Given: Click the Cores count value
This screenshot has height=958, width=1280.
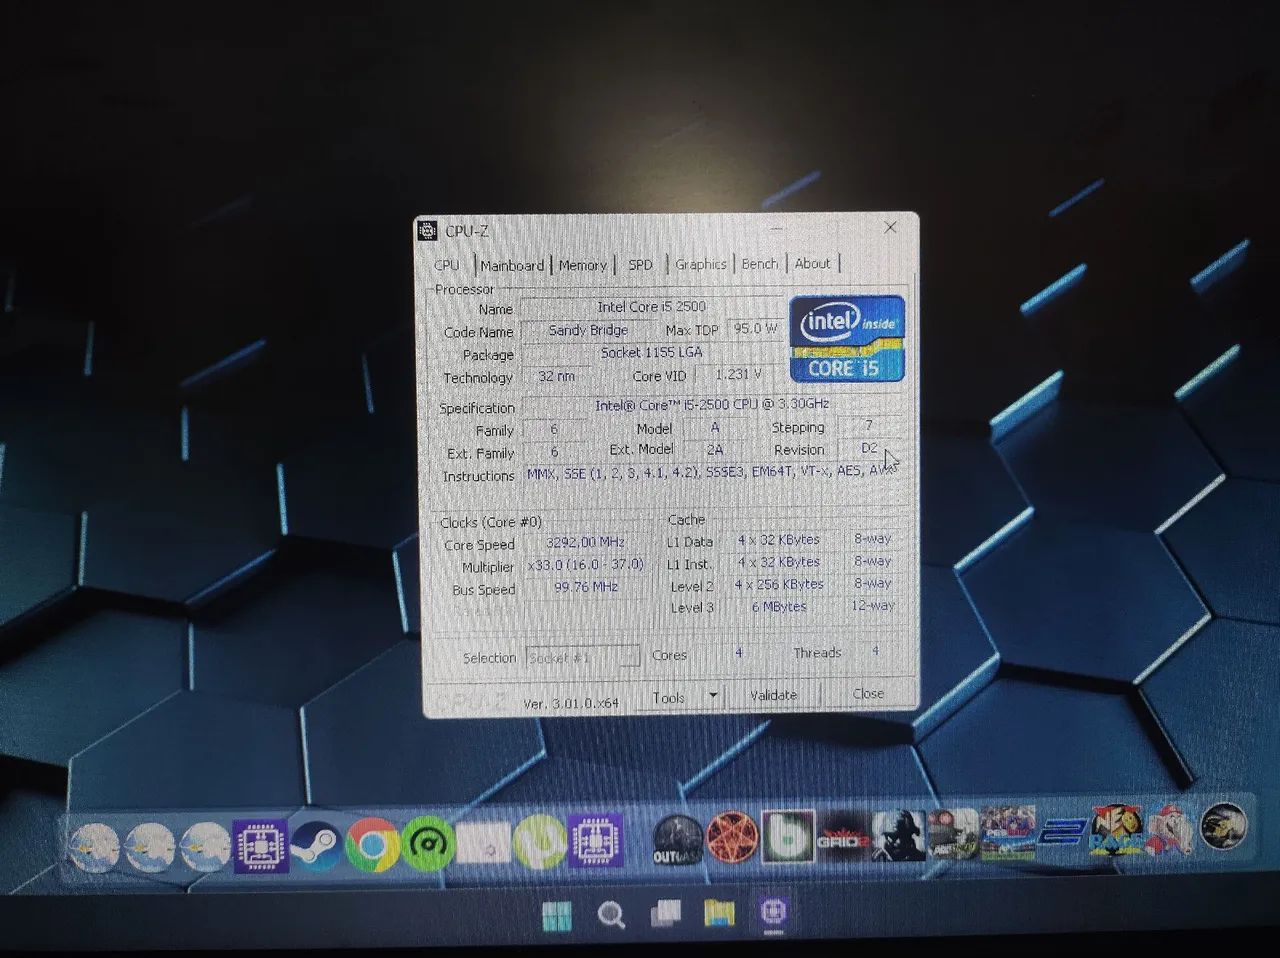Looking at the screenshot, I should point(738,653).
